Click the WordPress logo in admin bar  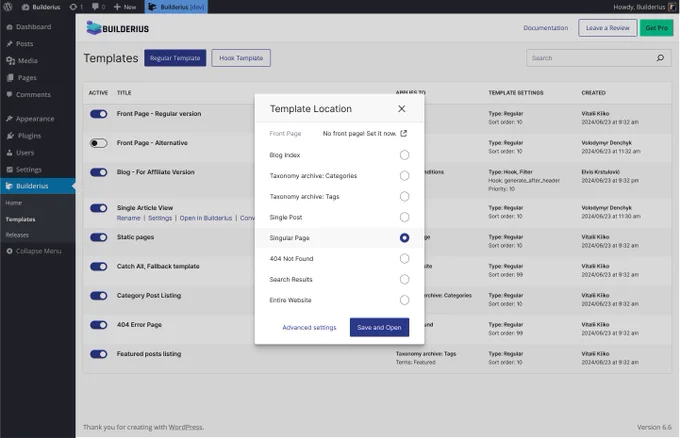(x=8, y=7)
